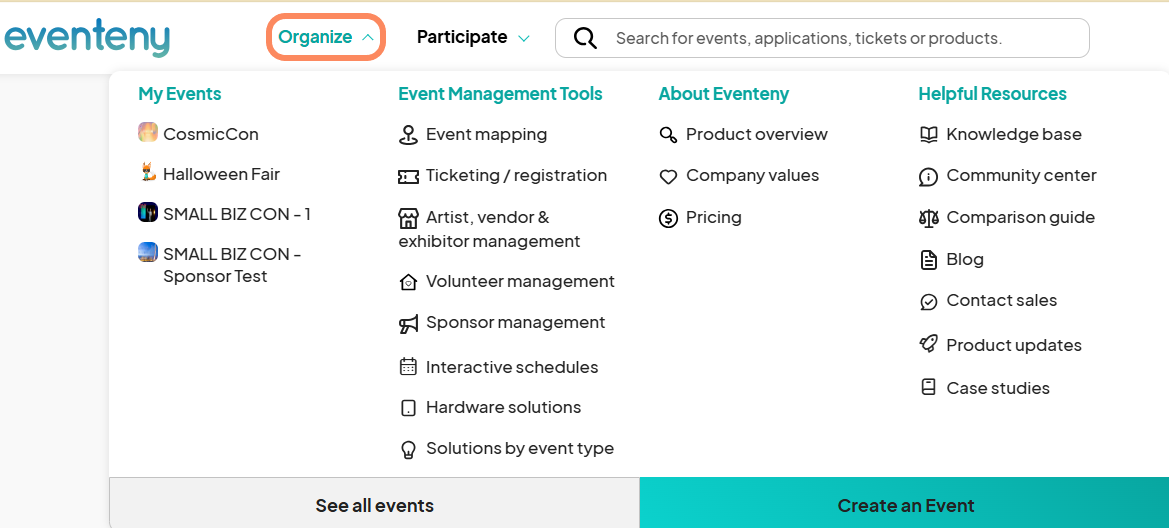Open Volunteer management from the menu
Image resolution: width=1169 pixels, height=528 pixels.
[520, 282]
